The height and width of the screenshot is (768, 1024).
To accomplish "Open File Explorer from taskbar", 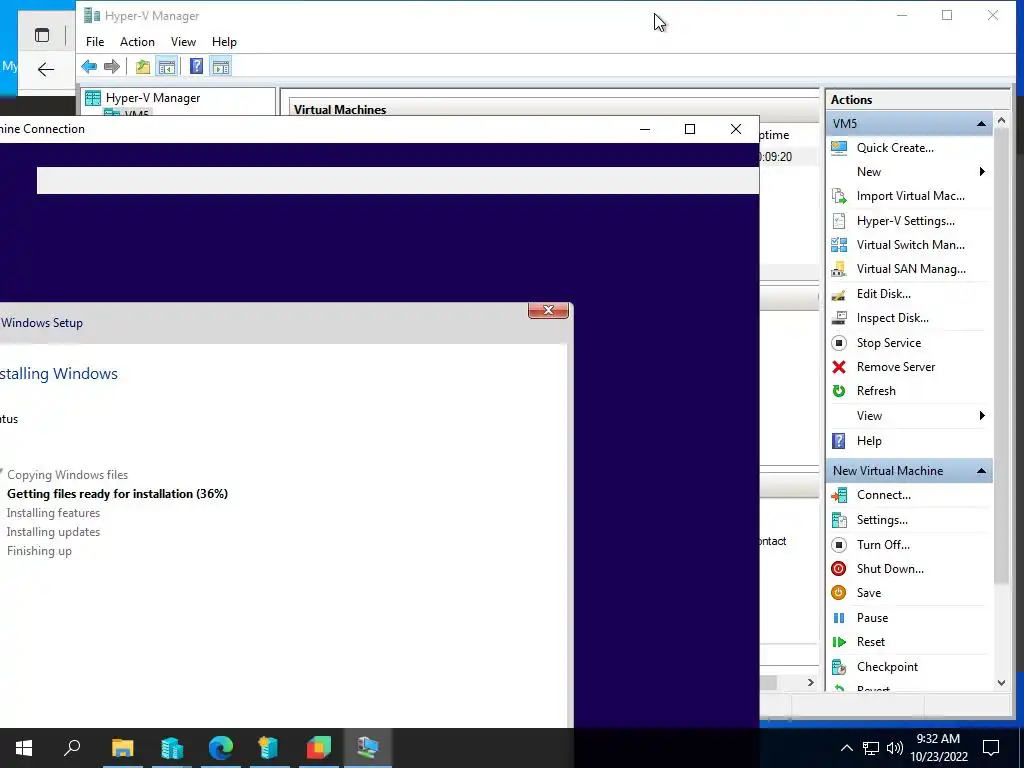I will coord(122,748).
